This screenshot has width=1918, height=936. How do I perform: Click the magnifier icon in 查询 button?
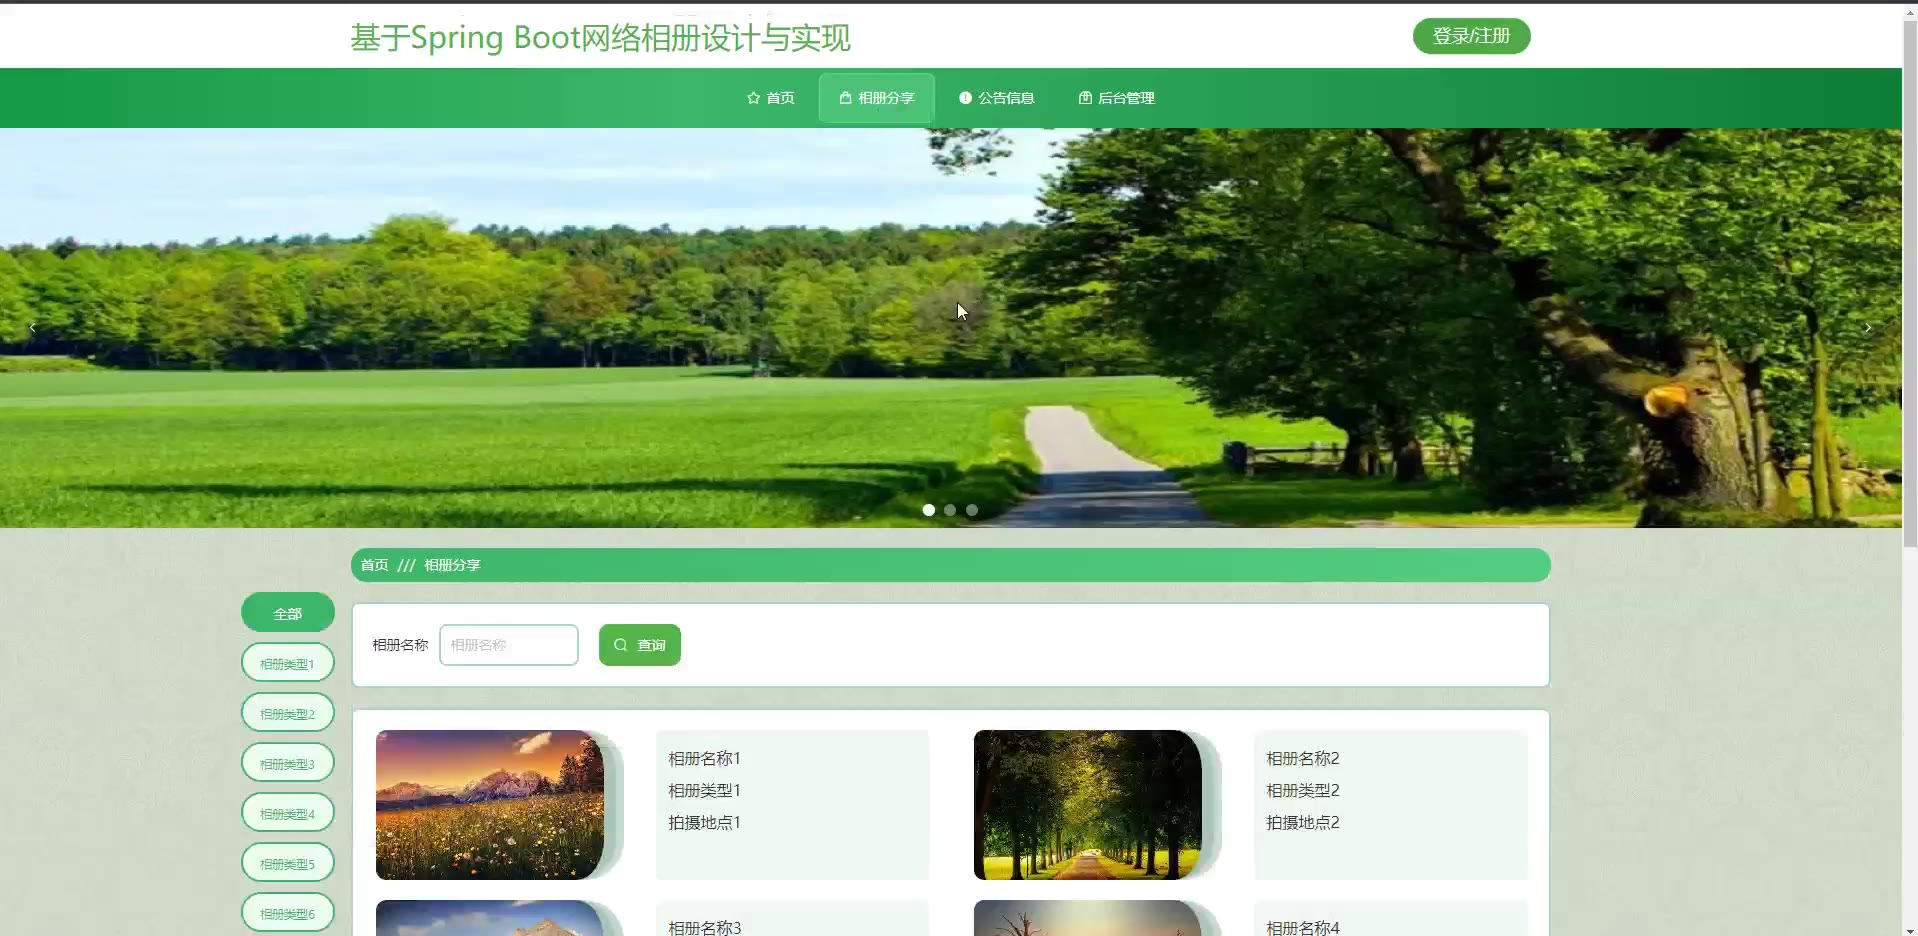click(621, 645)
